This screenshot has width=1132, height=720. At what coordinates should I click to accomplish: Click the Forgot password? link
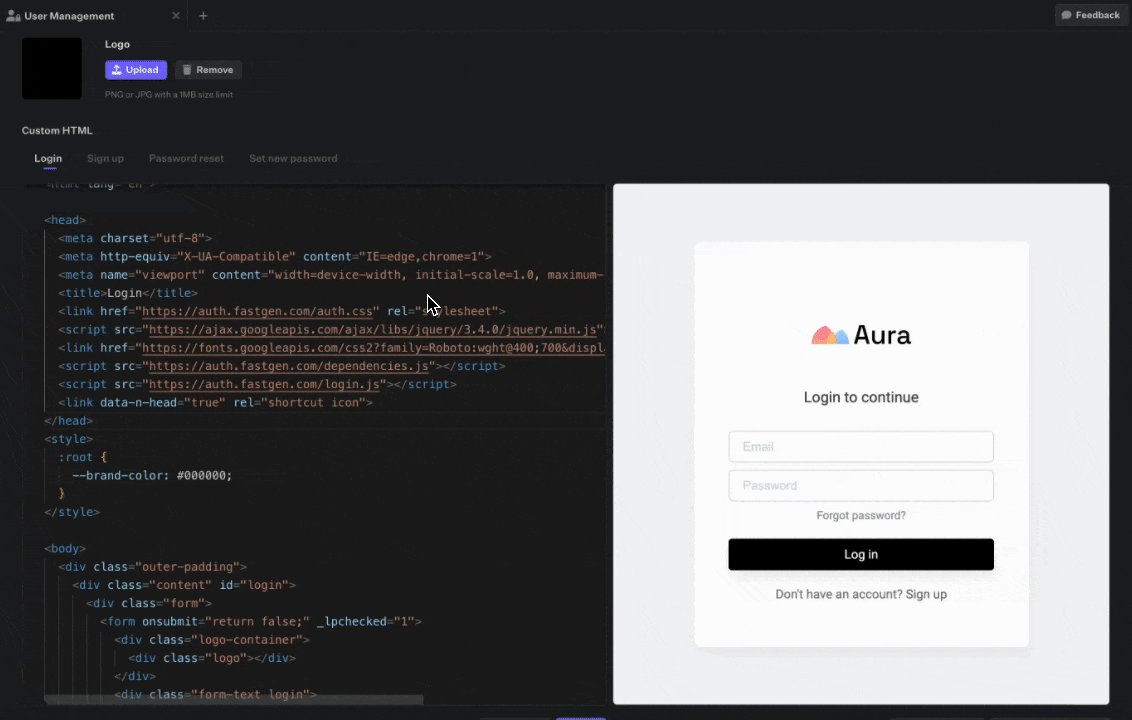pyautogui.click(x=861, y=515)
